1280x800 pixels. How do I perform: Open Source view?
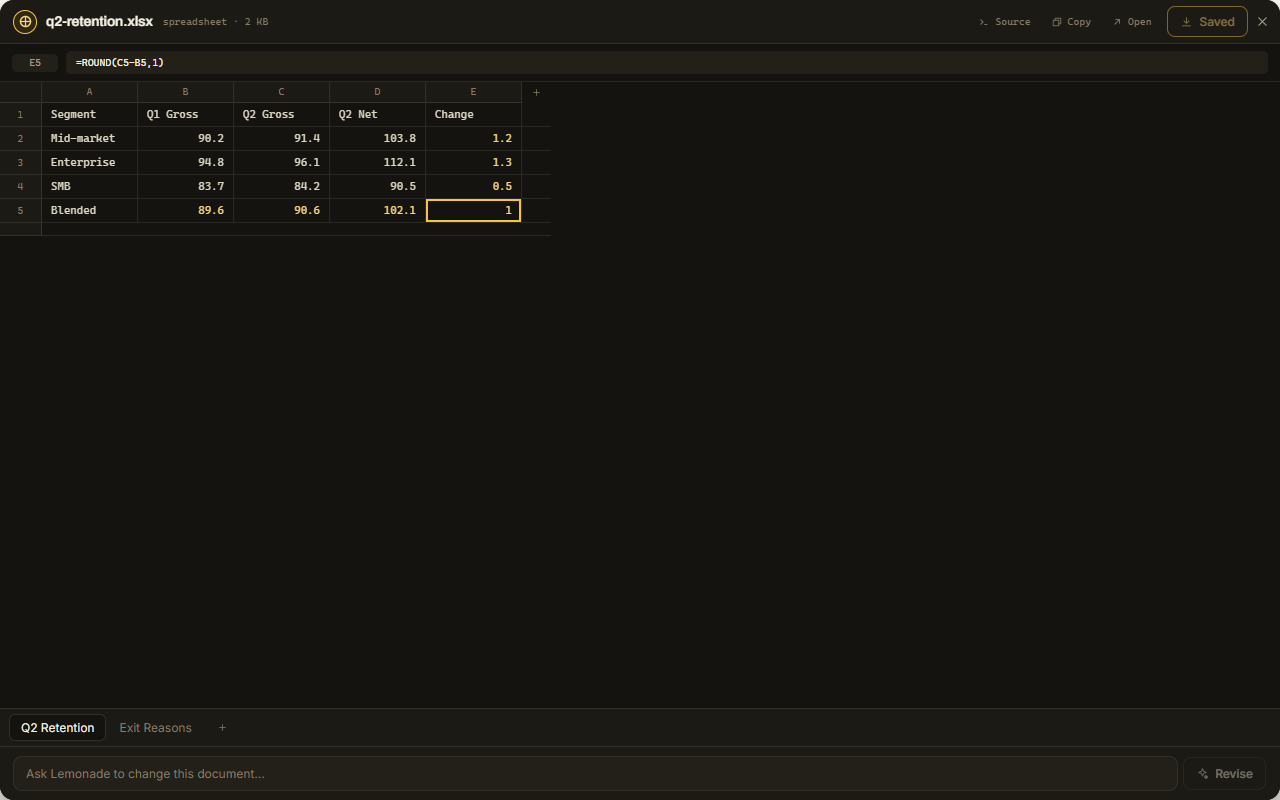click(x=1004, y=22)
